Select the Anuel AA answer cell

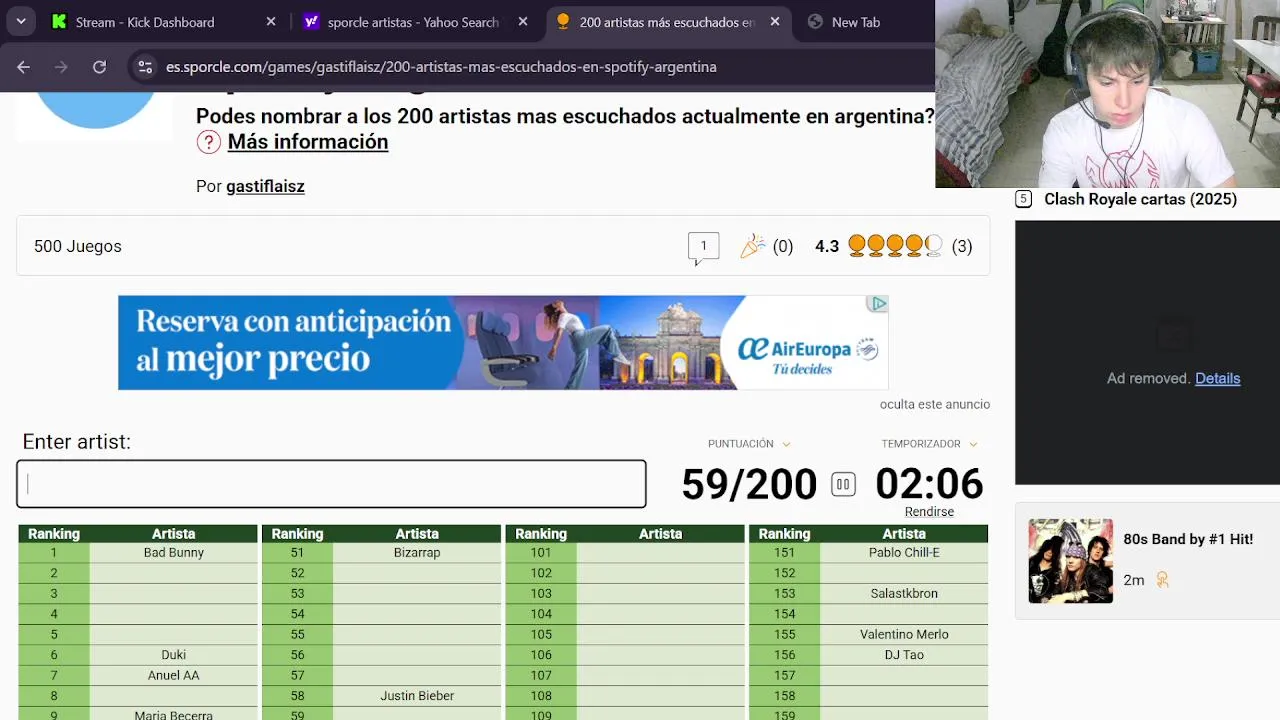[x=174, y=675]
